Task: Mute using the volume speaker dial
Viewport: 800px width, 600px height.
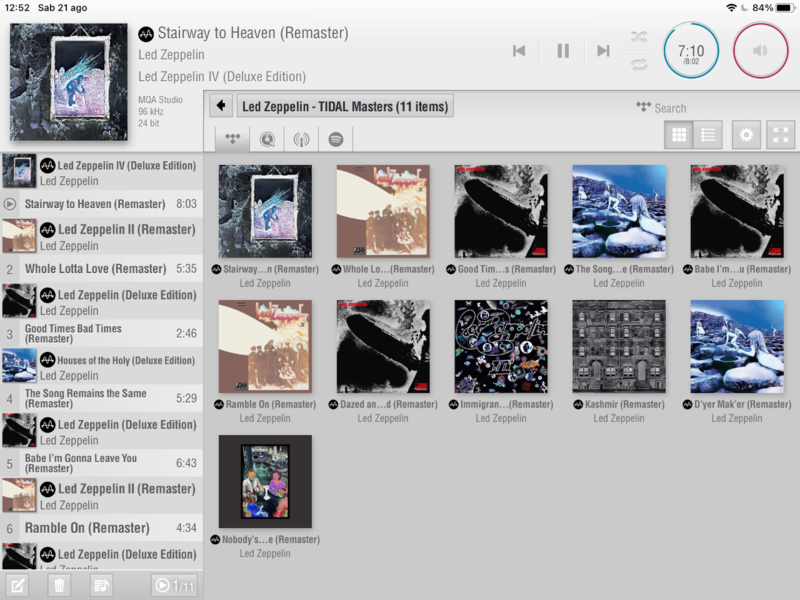Action: pyautogui.click(x=761, y=51)
